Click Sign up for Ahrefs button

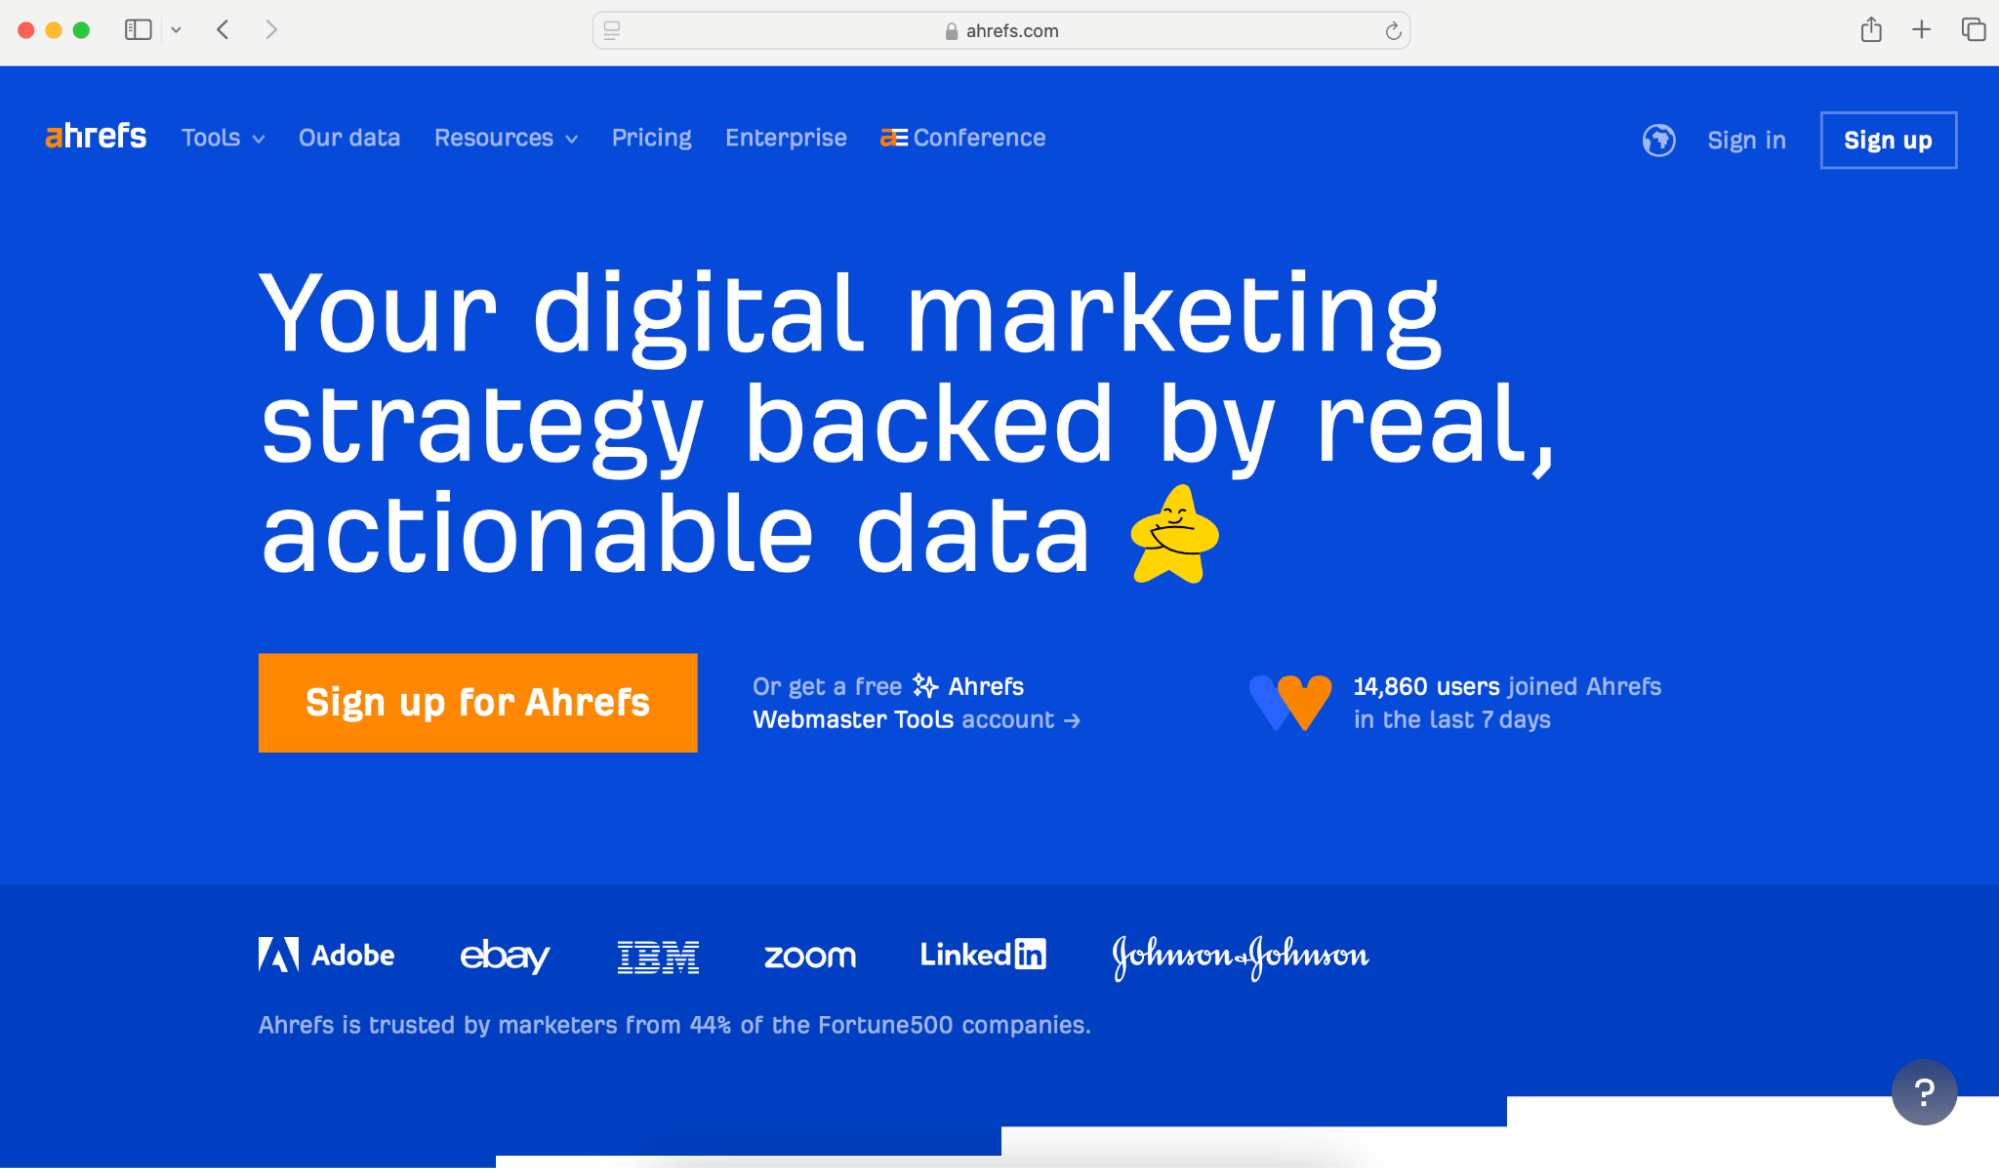point(479,703)
